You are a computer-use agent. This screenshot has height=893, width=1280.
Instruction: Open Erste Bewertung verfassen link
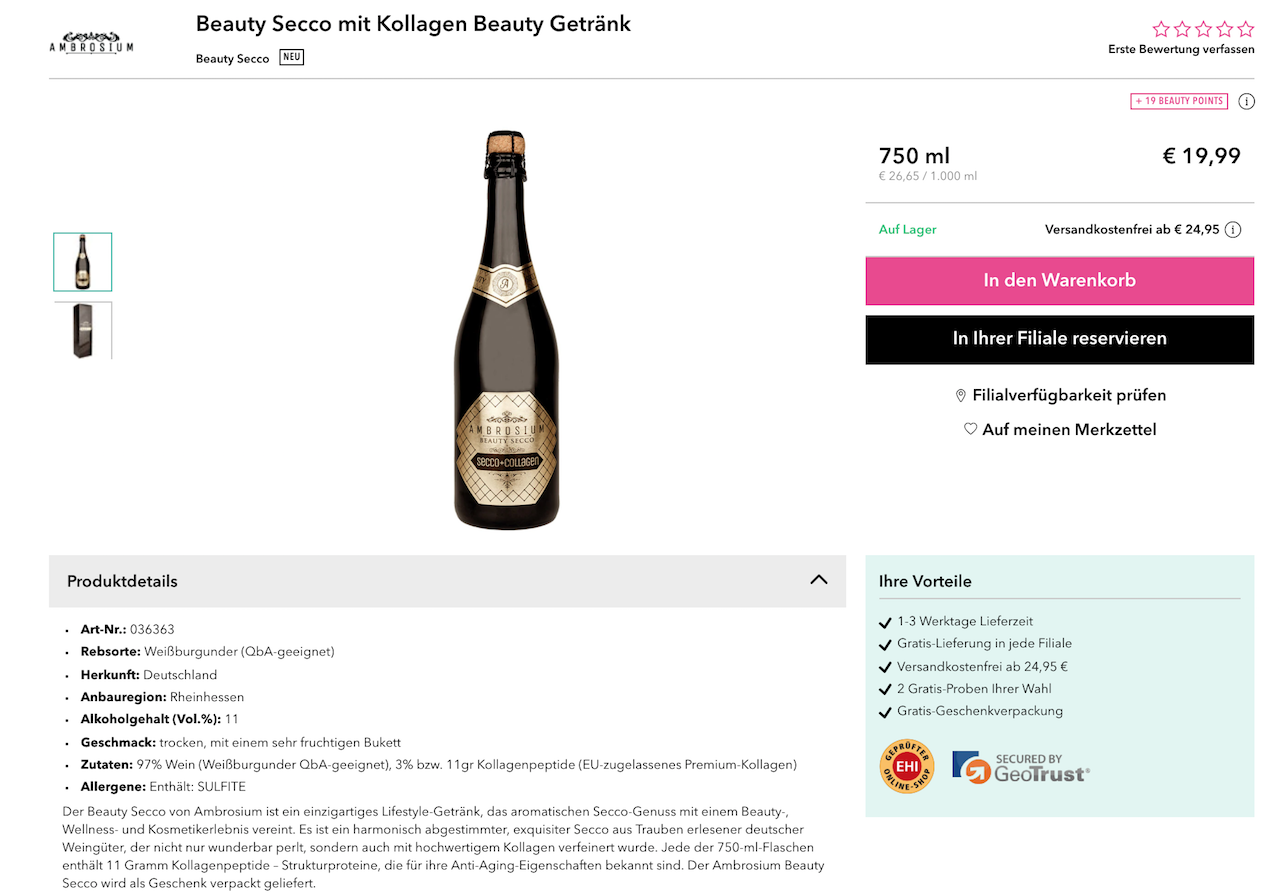tap(1181, 49)
